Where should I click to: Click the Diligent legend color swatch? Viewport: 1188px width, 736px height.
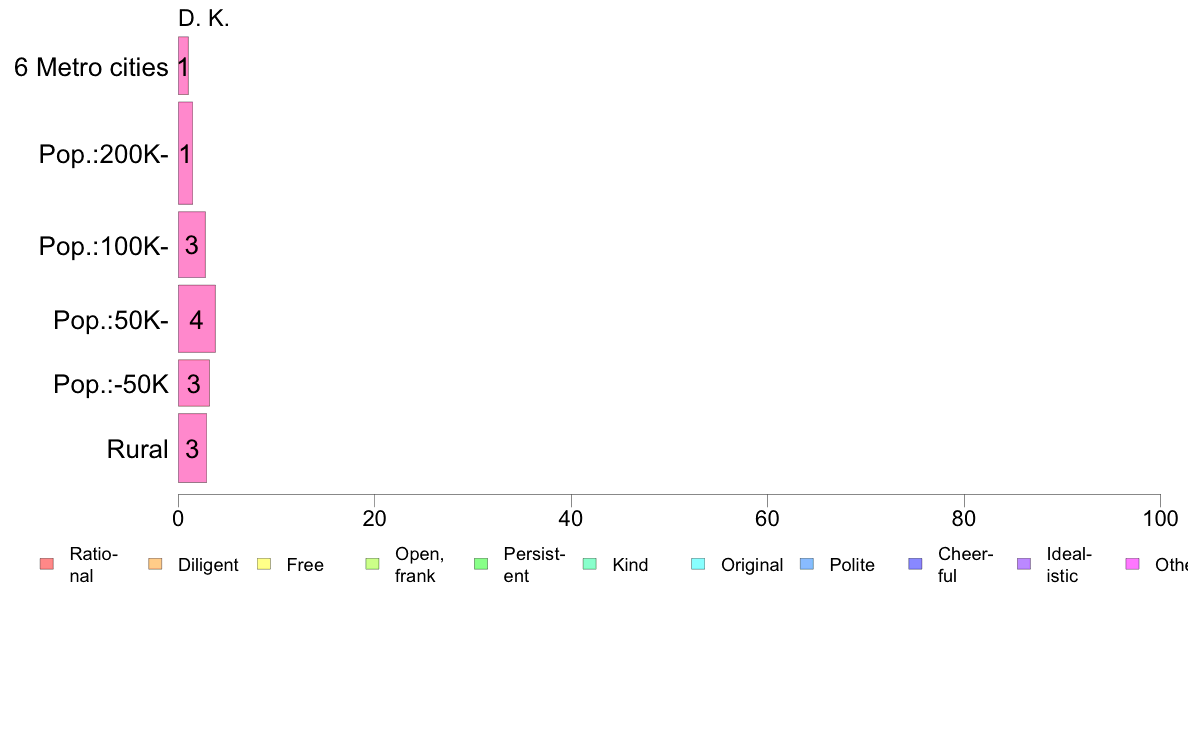[x=155, y=564]
